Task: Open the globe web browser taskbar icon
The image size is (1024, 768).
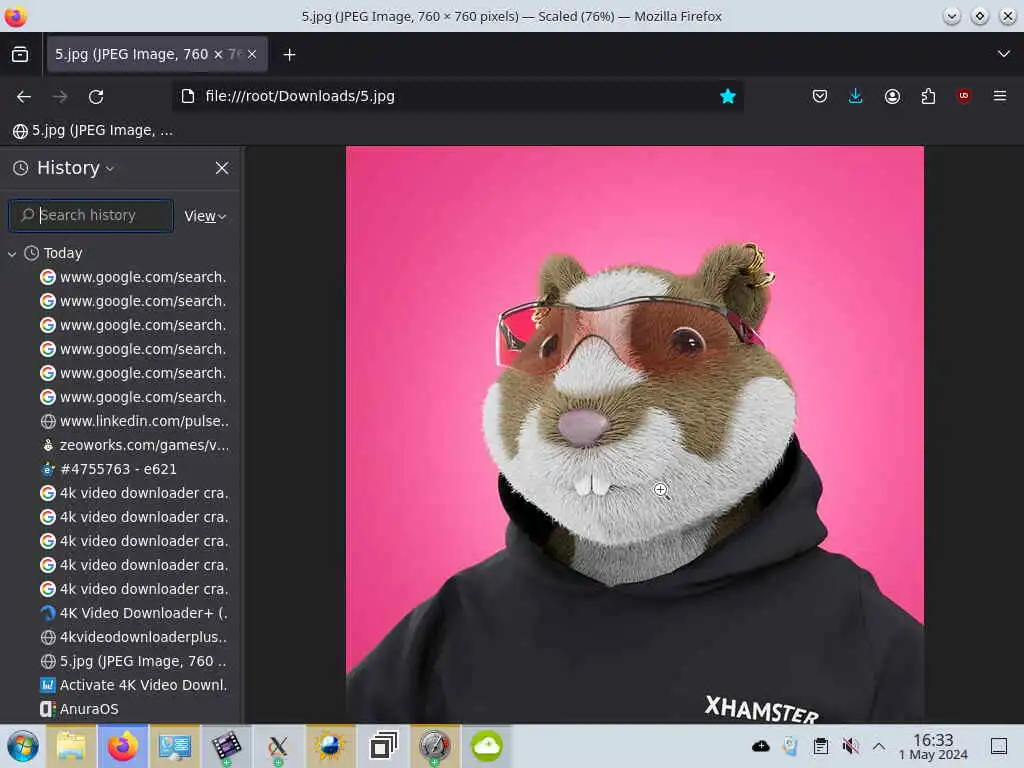Action: coord(330,746)
